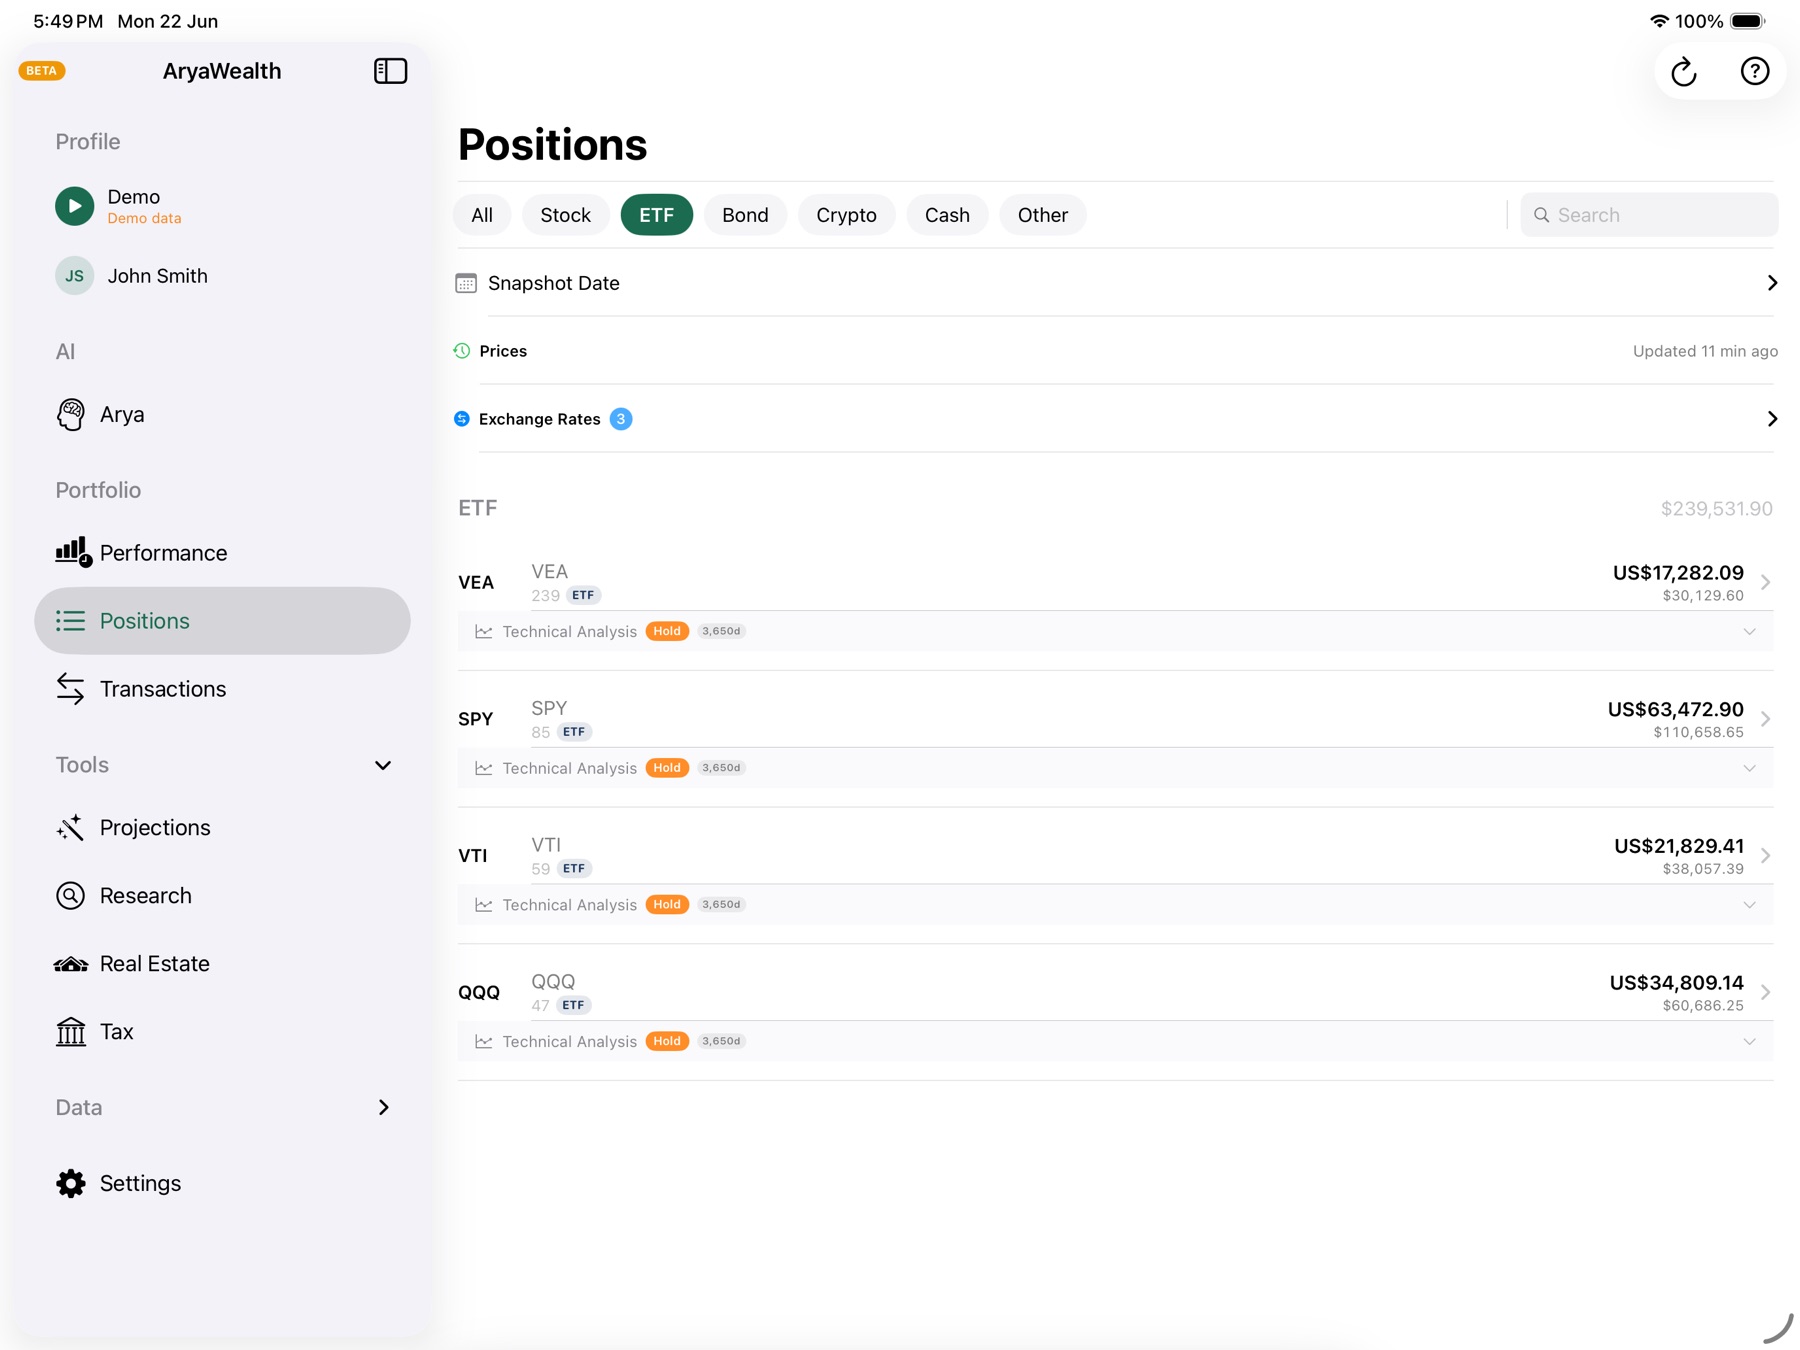
Task: Collapse the Tools section chevron
Action: (383, 765)
